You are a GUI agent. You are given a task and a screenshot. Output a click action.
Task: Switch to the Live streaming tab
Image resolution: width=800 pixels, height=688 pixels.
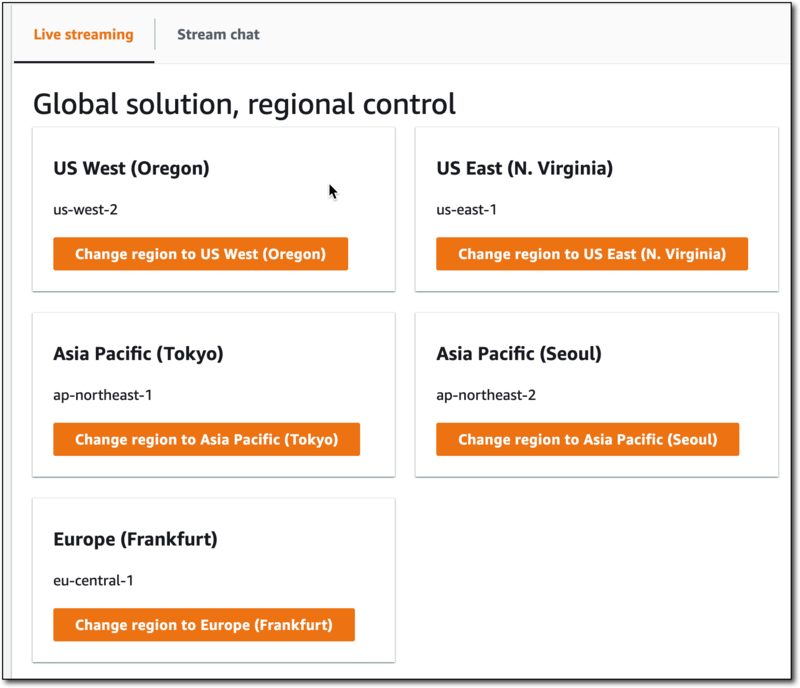(83, 34)
